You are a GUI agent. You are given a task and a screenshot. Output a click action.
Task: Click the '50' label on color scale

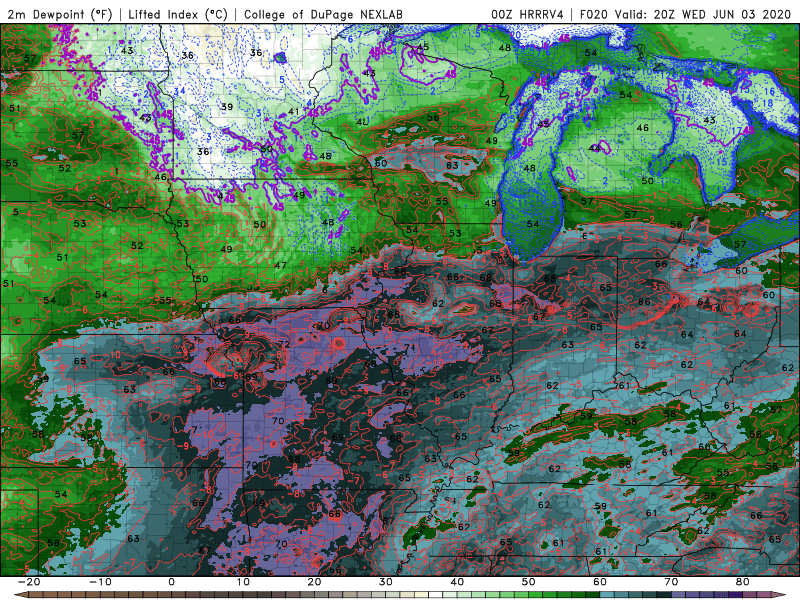click(x=529, y=582)
